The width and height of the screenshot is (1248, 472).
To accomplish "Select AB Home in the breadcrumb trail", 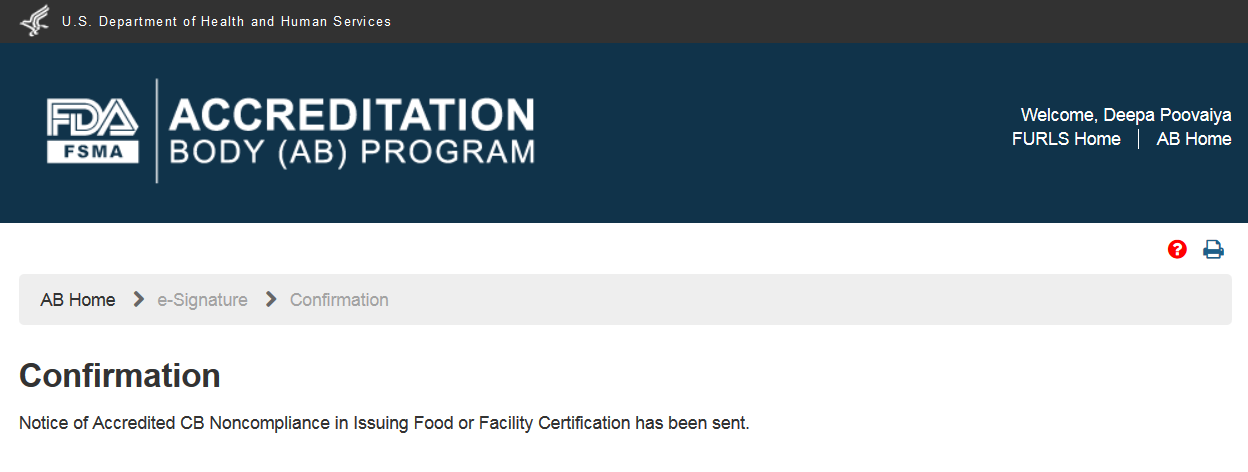I will [78, 300].
